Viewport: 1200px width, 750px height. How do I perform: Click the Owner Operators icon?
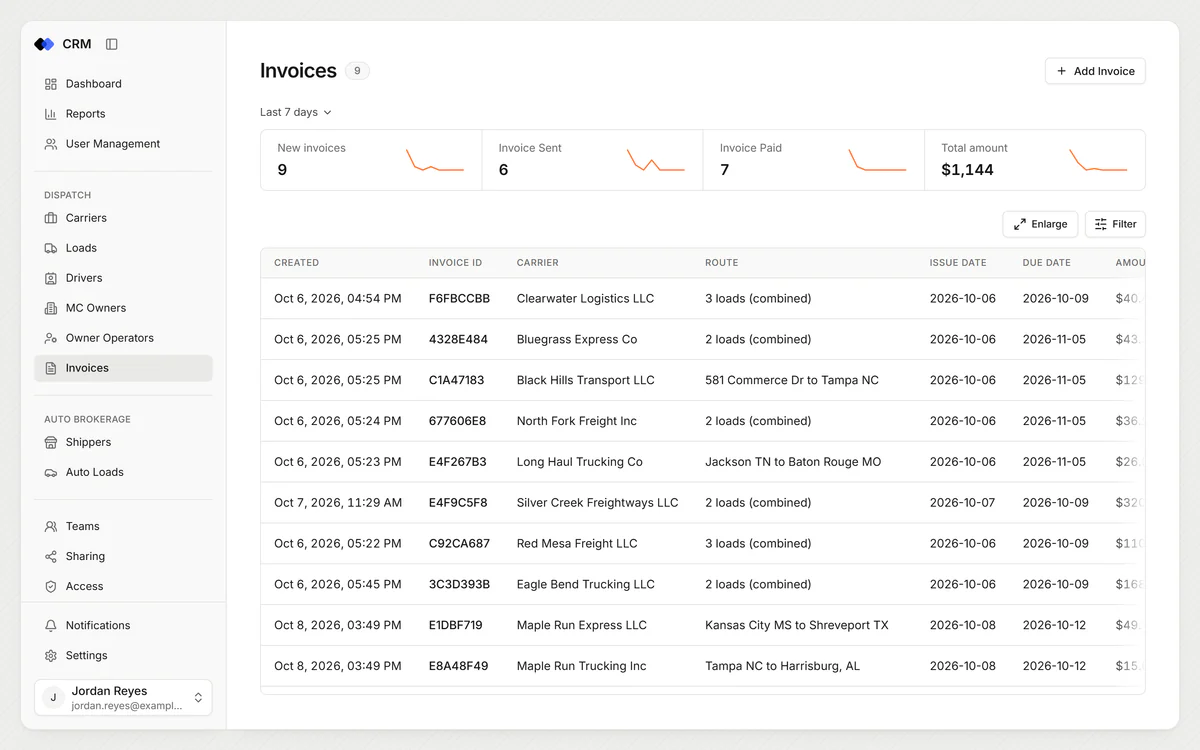pyautogui.click(x=51, y=338)
